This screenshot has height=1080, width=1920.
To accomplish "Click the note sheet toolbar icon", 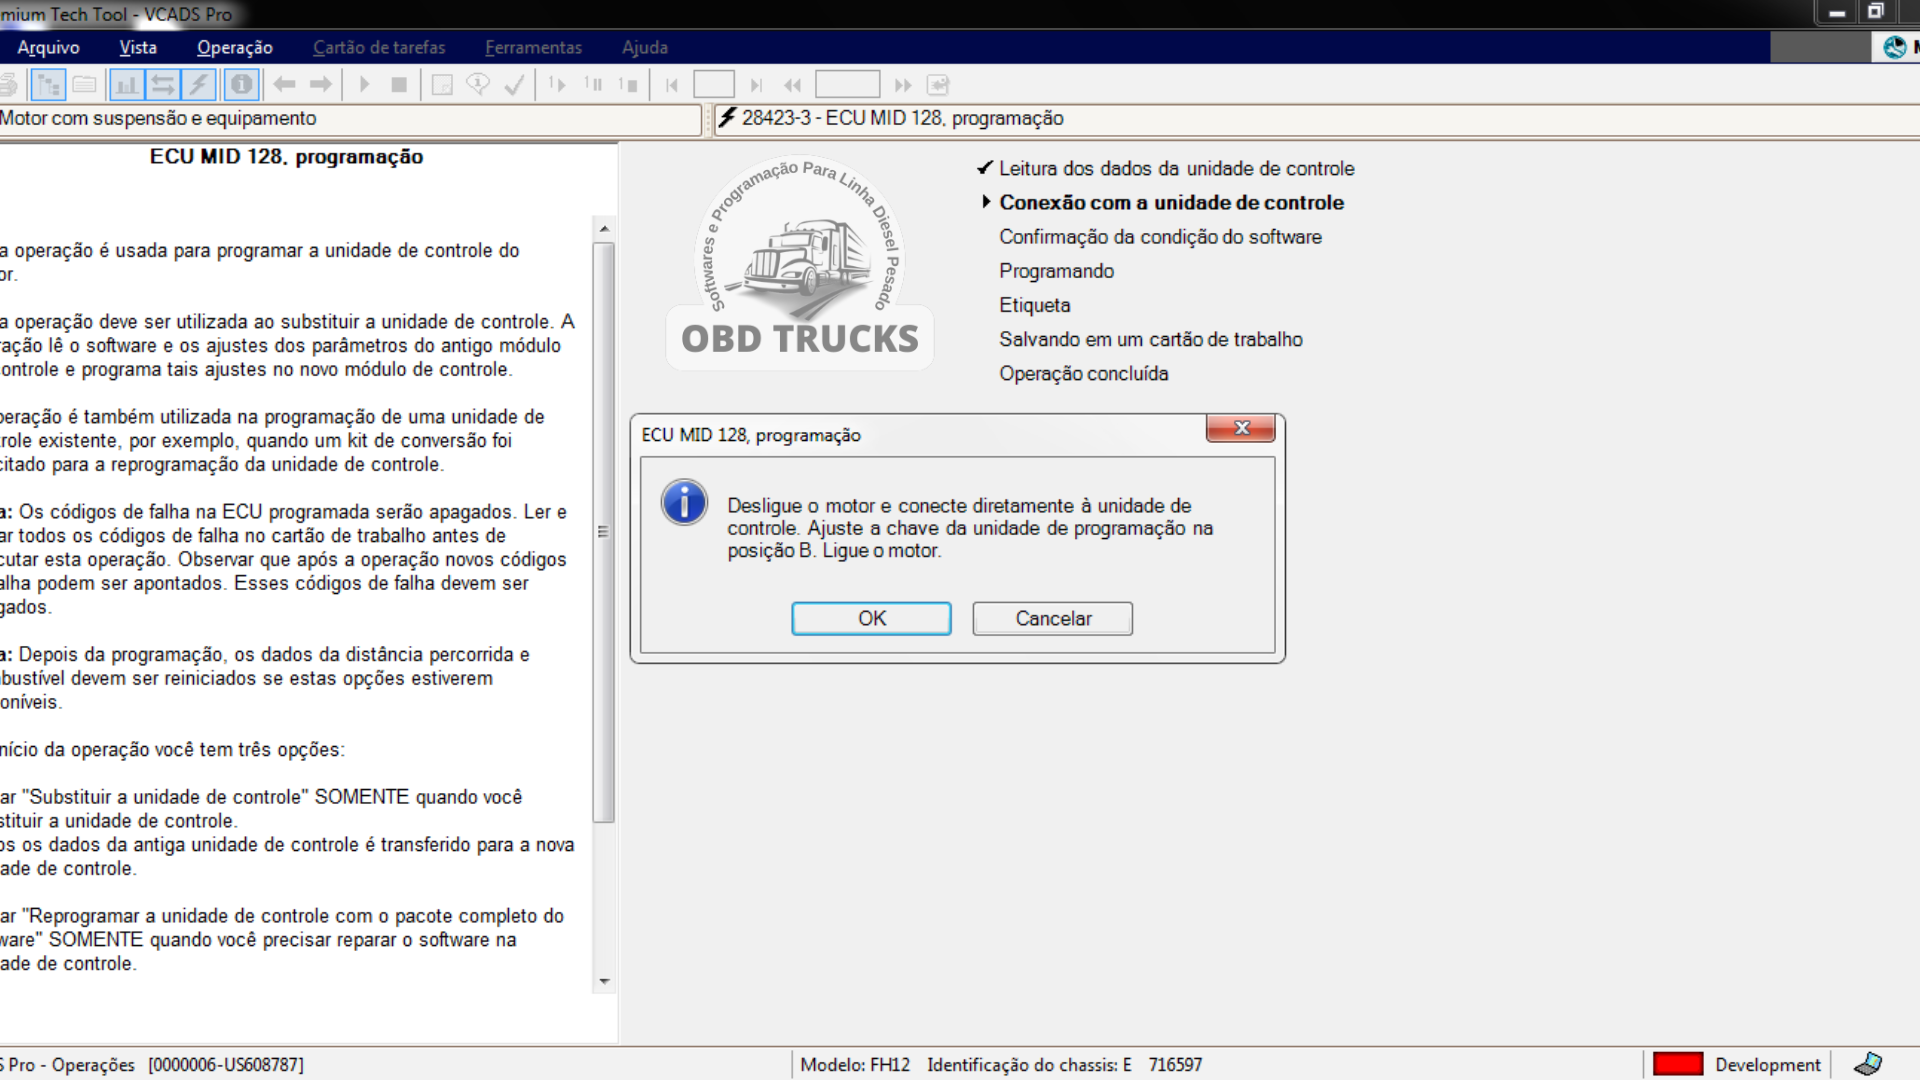I will click(x=442, y=85).
